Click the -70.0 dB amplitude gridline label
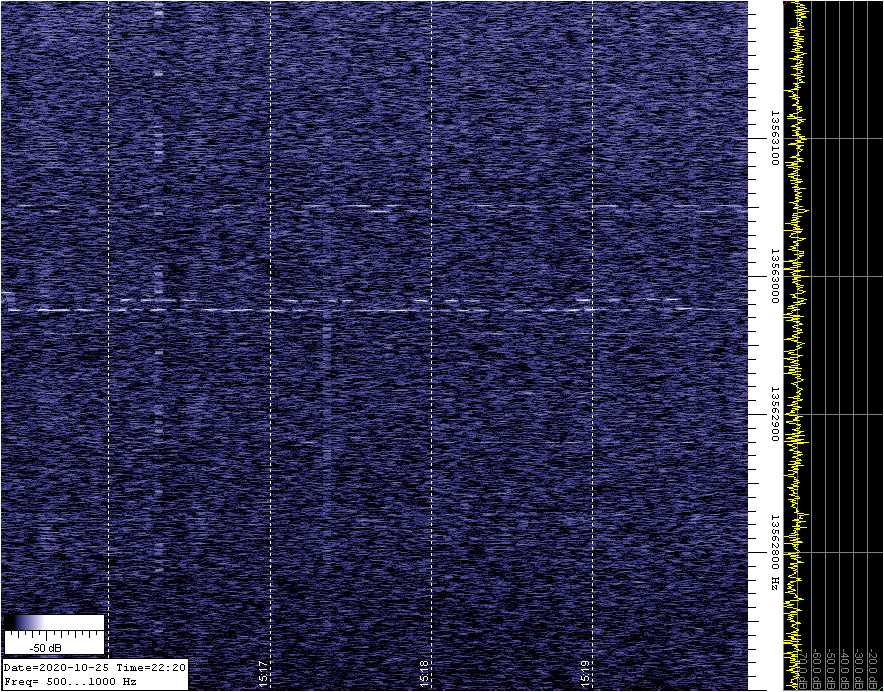The width and height of the screenshot is (884, 692). [x=801, y=668]
